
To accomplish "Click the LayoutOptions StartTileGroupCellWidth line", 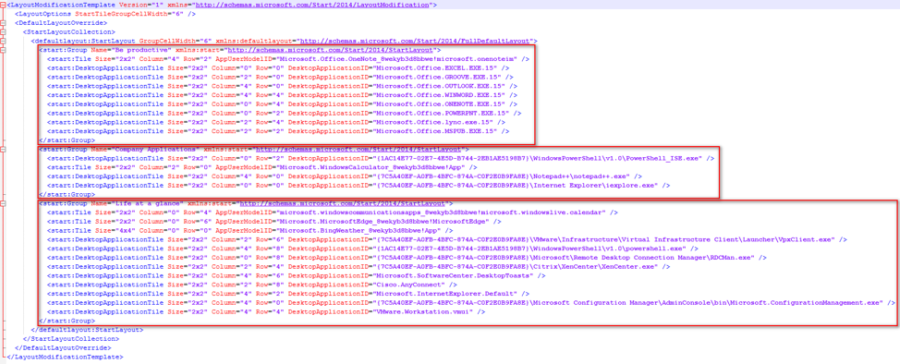I will pyautogui.click(x=105, y=13).
